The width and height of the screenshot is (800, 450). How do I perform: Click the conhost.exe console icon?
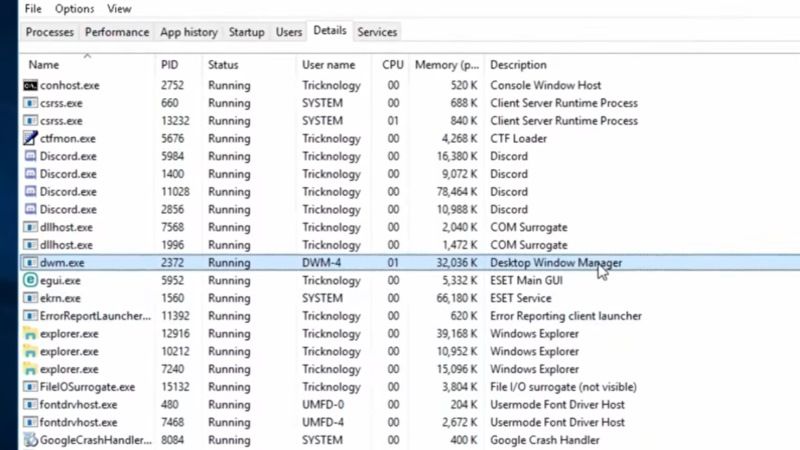click(30, 85)
